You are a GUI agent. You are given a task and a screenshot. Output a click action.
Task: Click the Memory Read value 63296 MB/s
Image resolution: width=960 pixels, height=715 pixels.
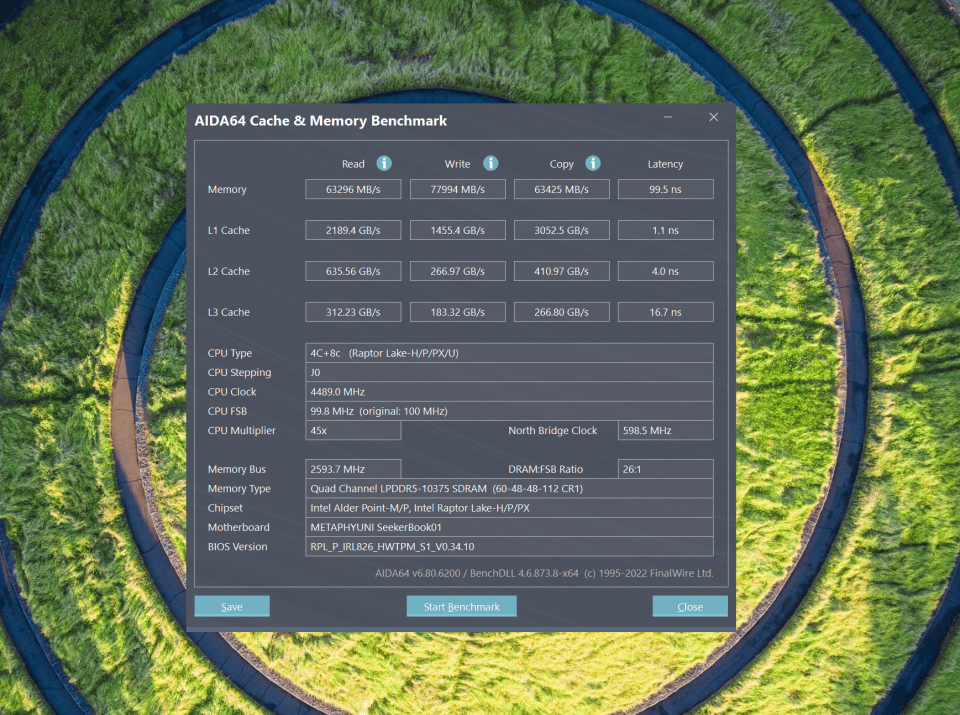click(x=353, y=189)
